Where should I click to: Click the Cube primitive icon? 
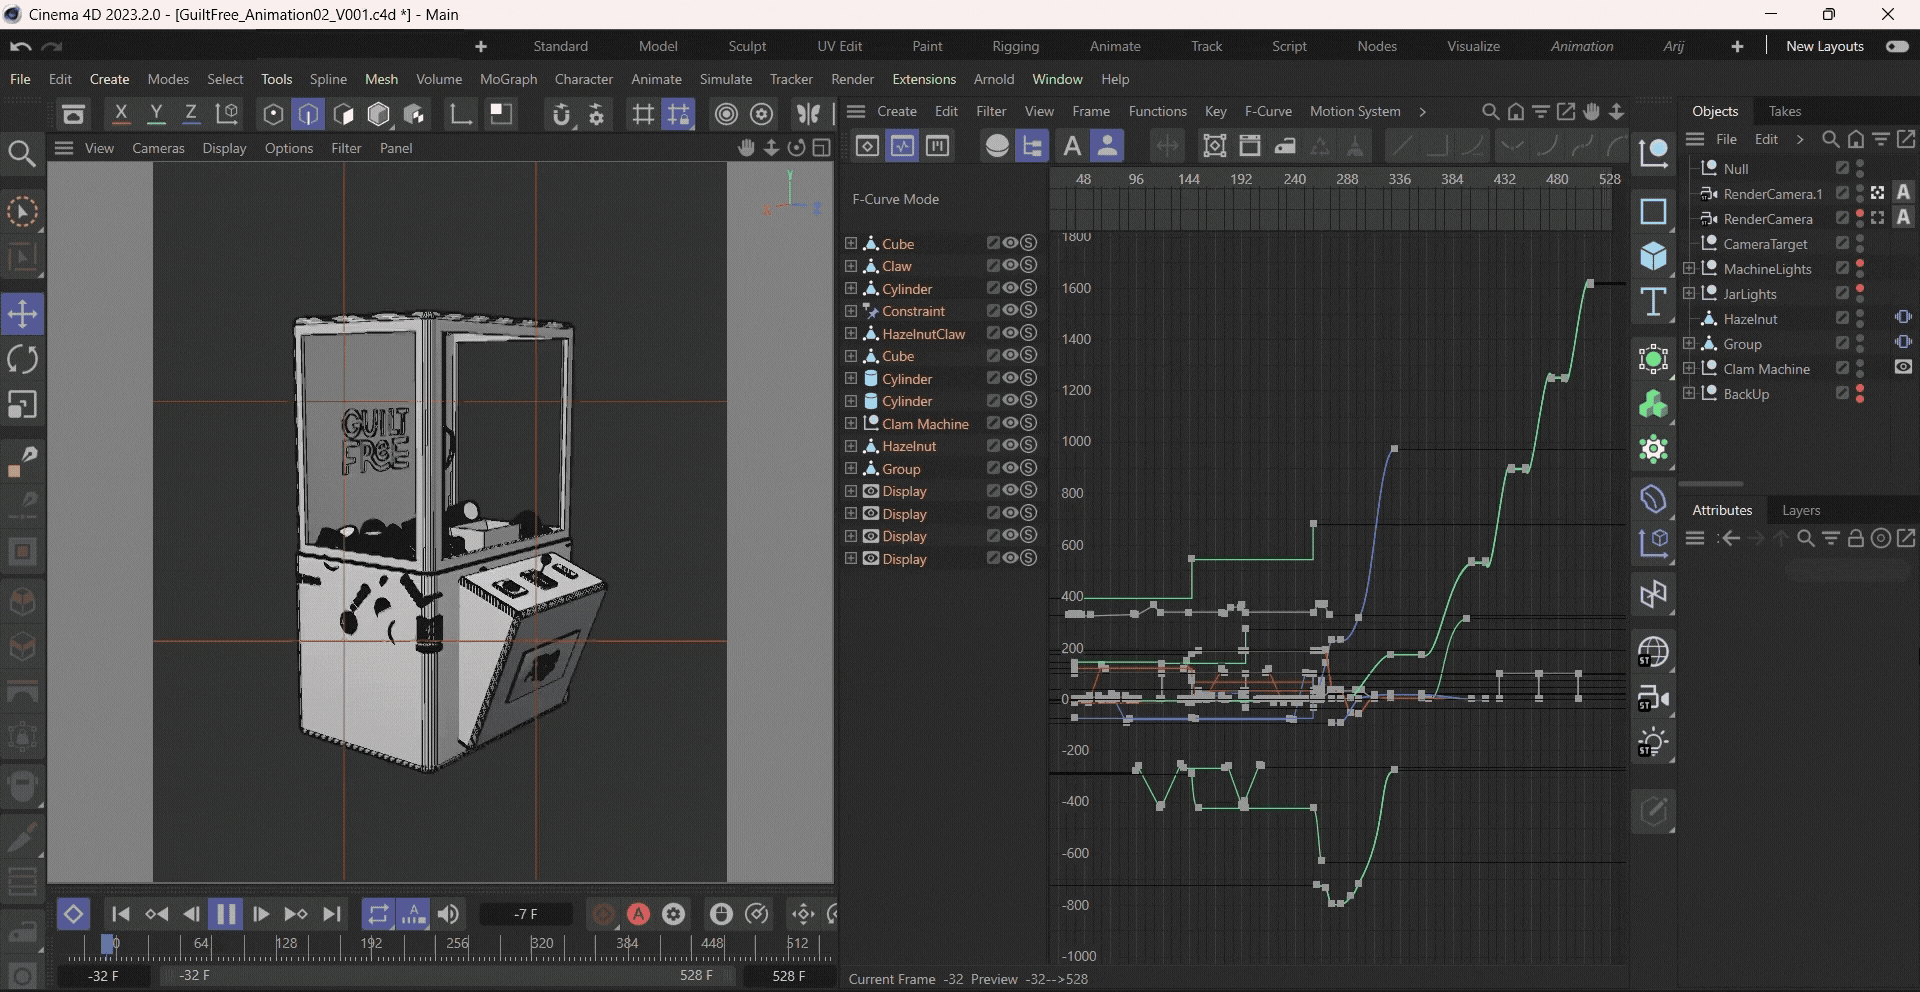tap(1653, 256)
